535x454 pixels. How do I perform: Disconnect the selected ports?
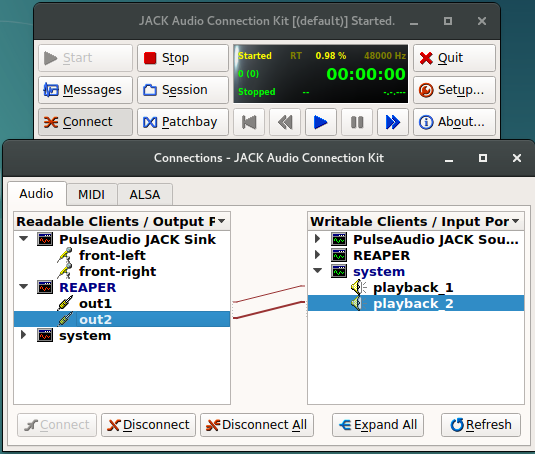[x=148, y=425]
